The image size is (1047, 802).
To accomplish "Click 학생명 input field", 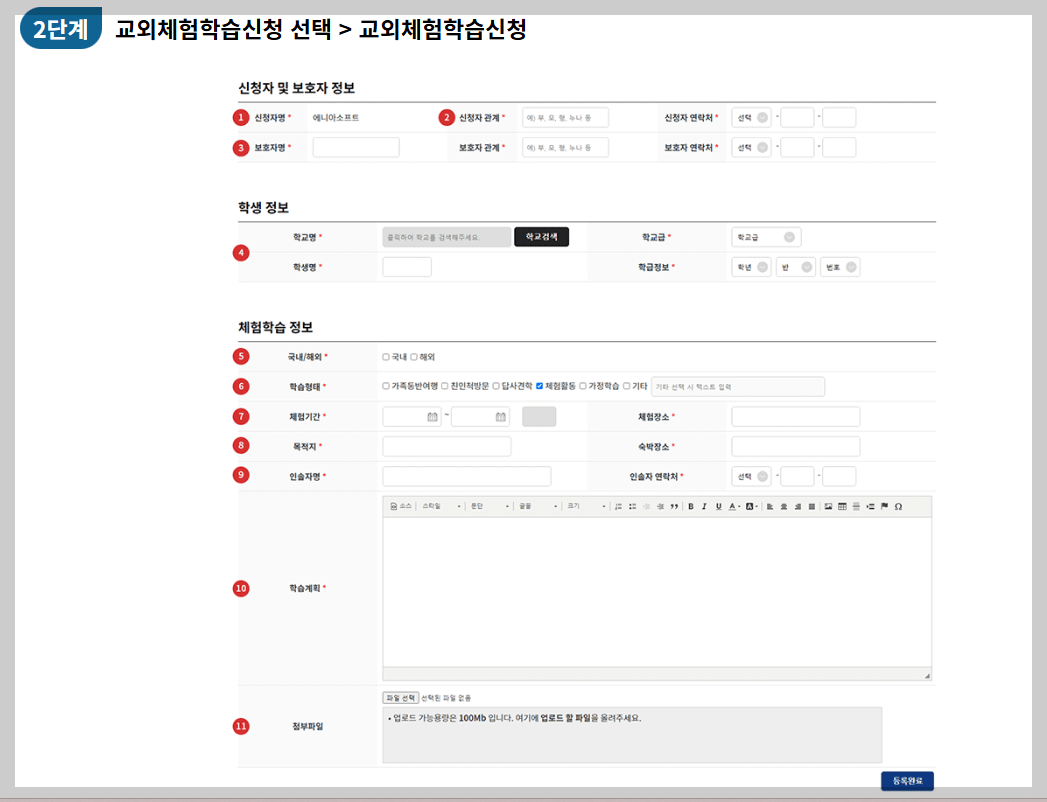I will point(407,267).
